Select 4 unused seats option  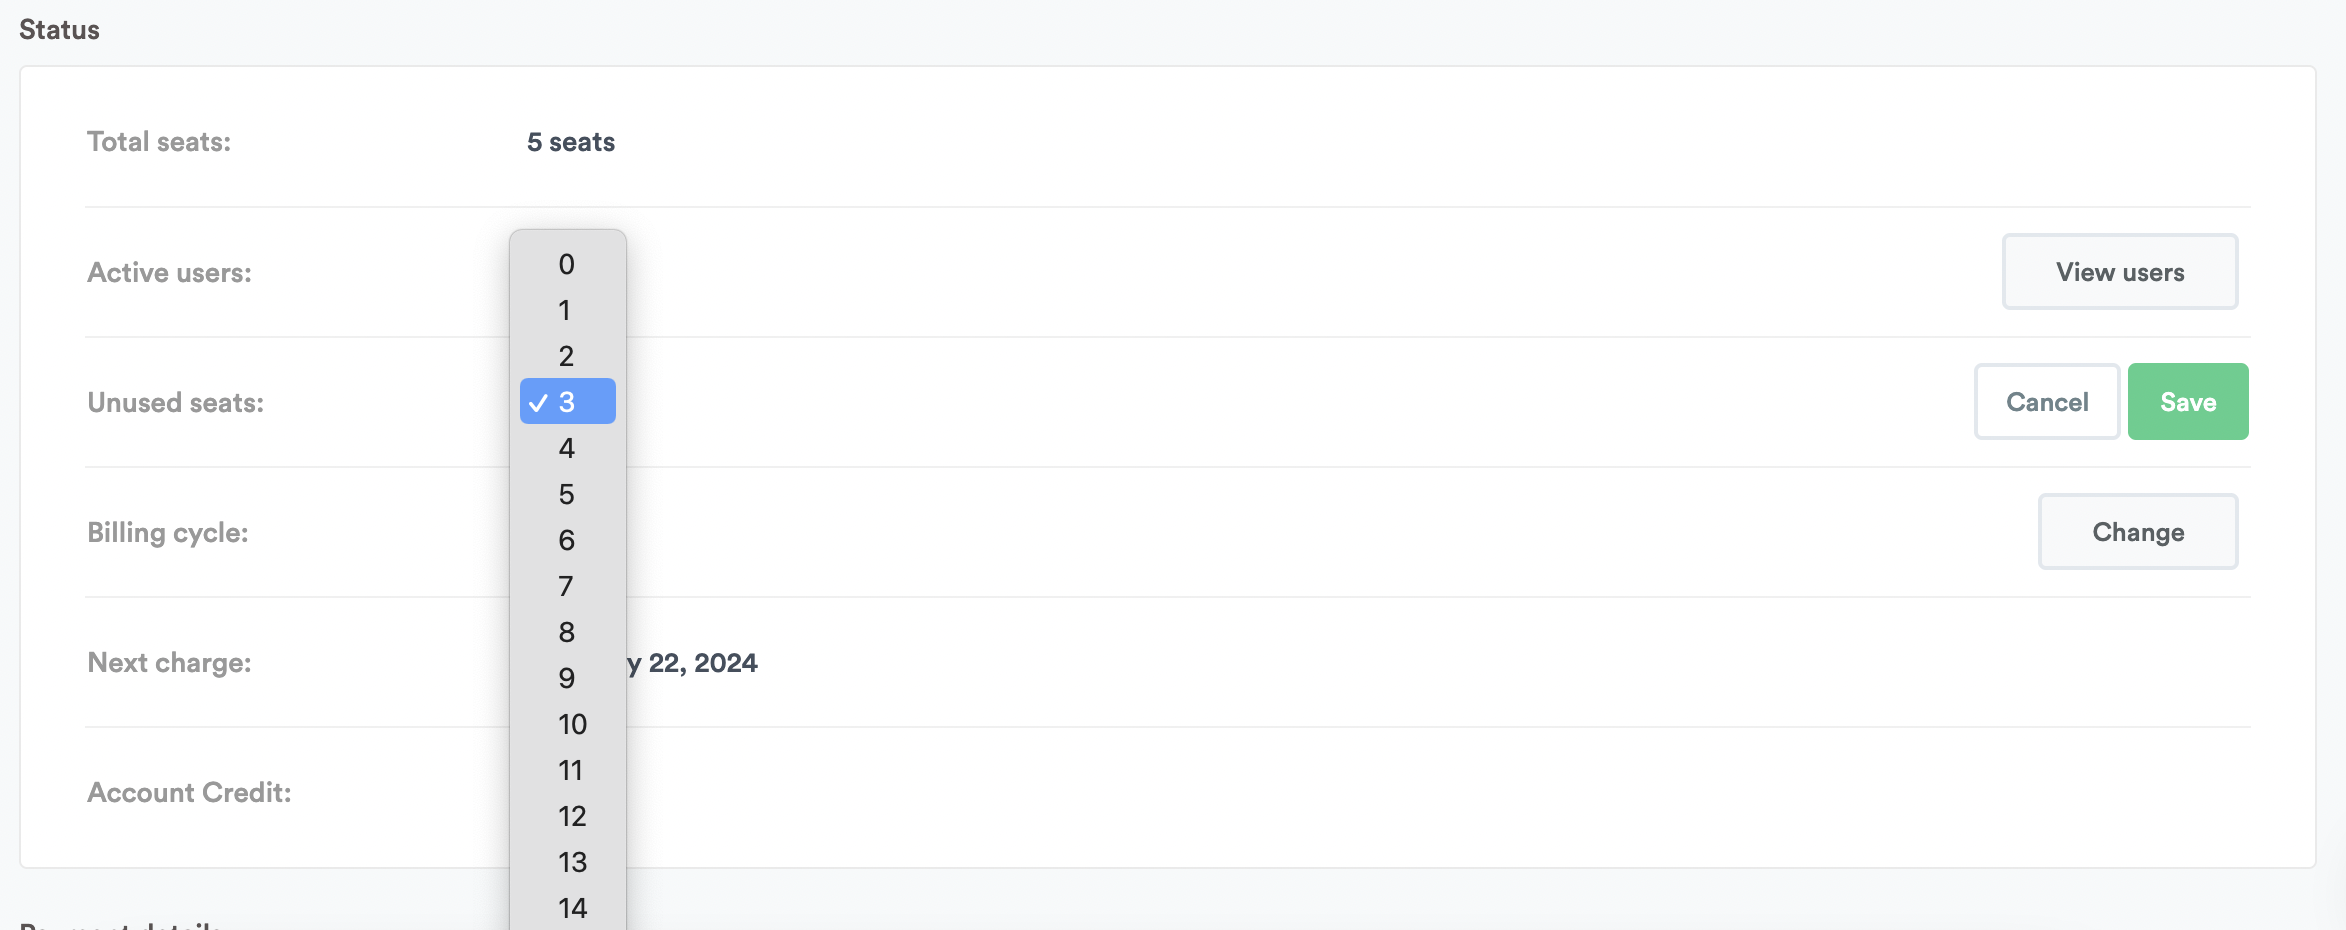pos(567,448)
